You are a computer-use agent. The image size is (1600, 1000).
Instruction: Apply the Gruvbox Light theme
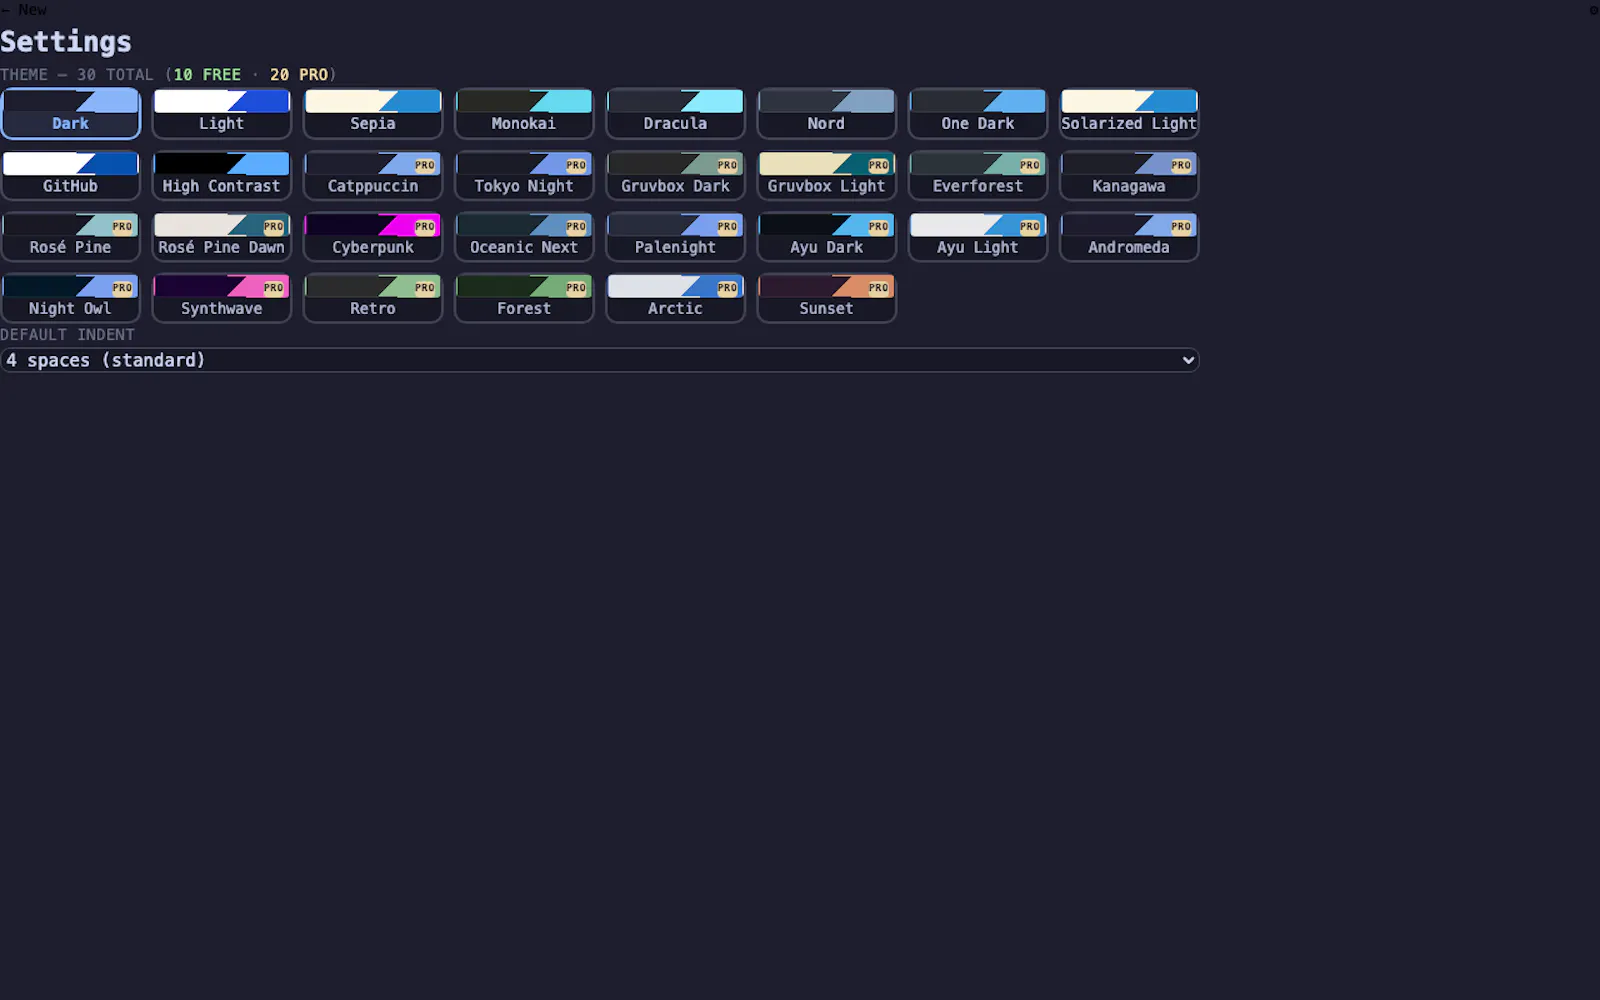[827, 175]
